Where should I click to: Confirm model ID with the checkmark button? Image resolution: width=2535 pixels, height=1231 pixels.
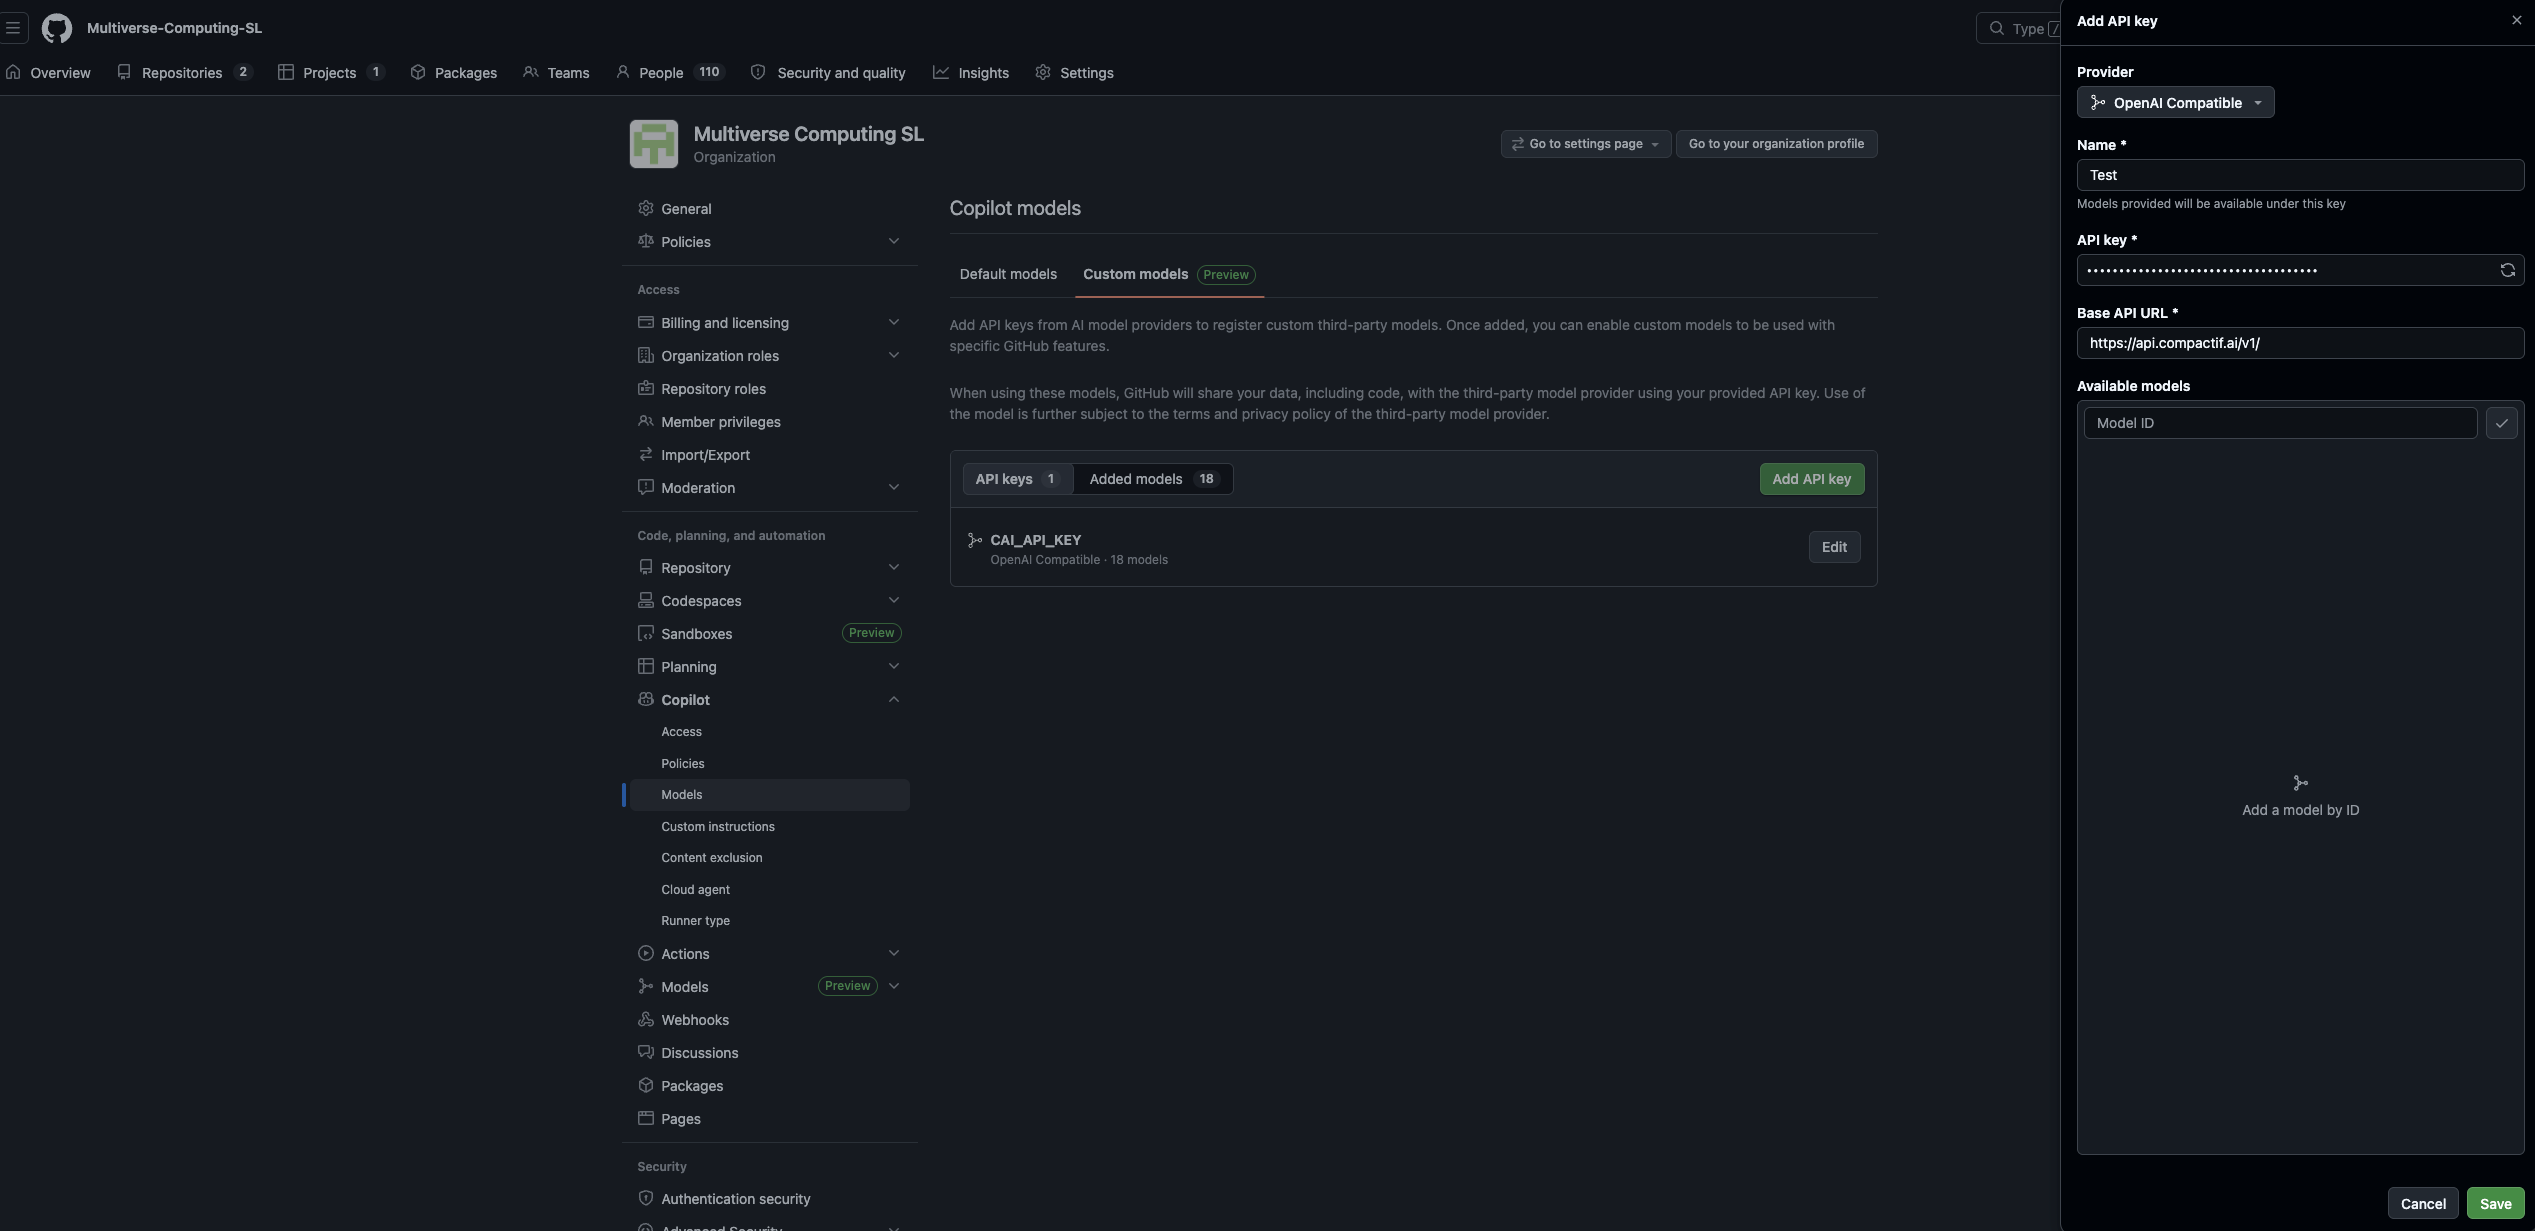click(2501, 423)
